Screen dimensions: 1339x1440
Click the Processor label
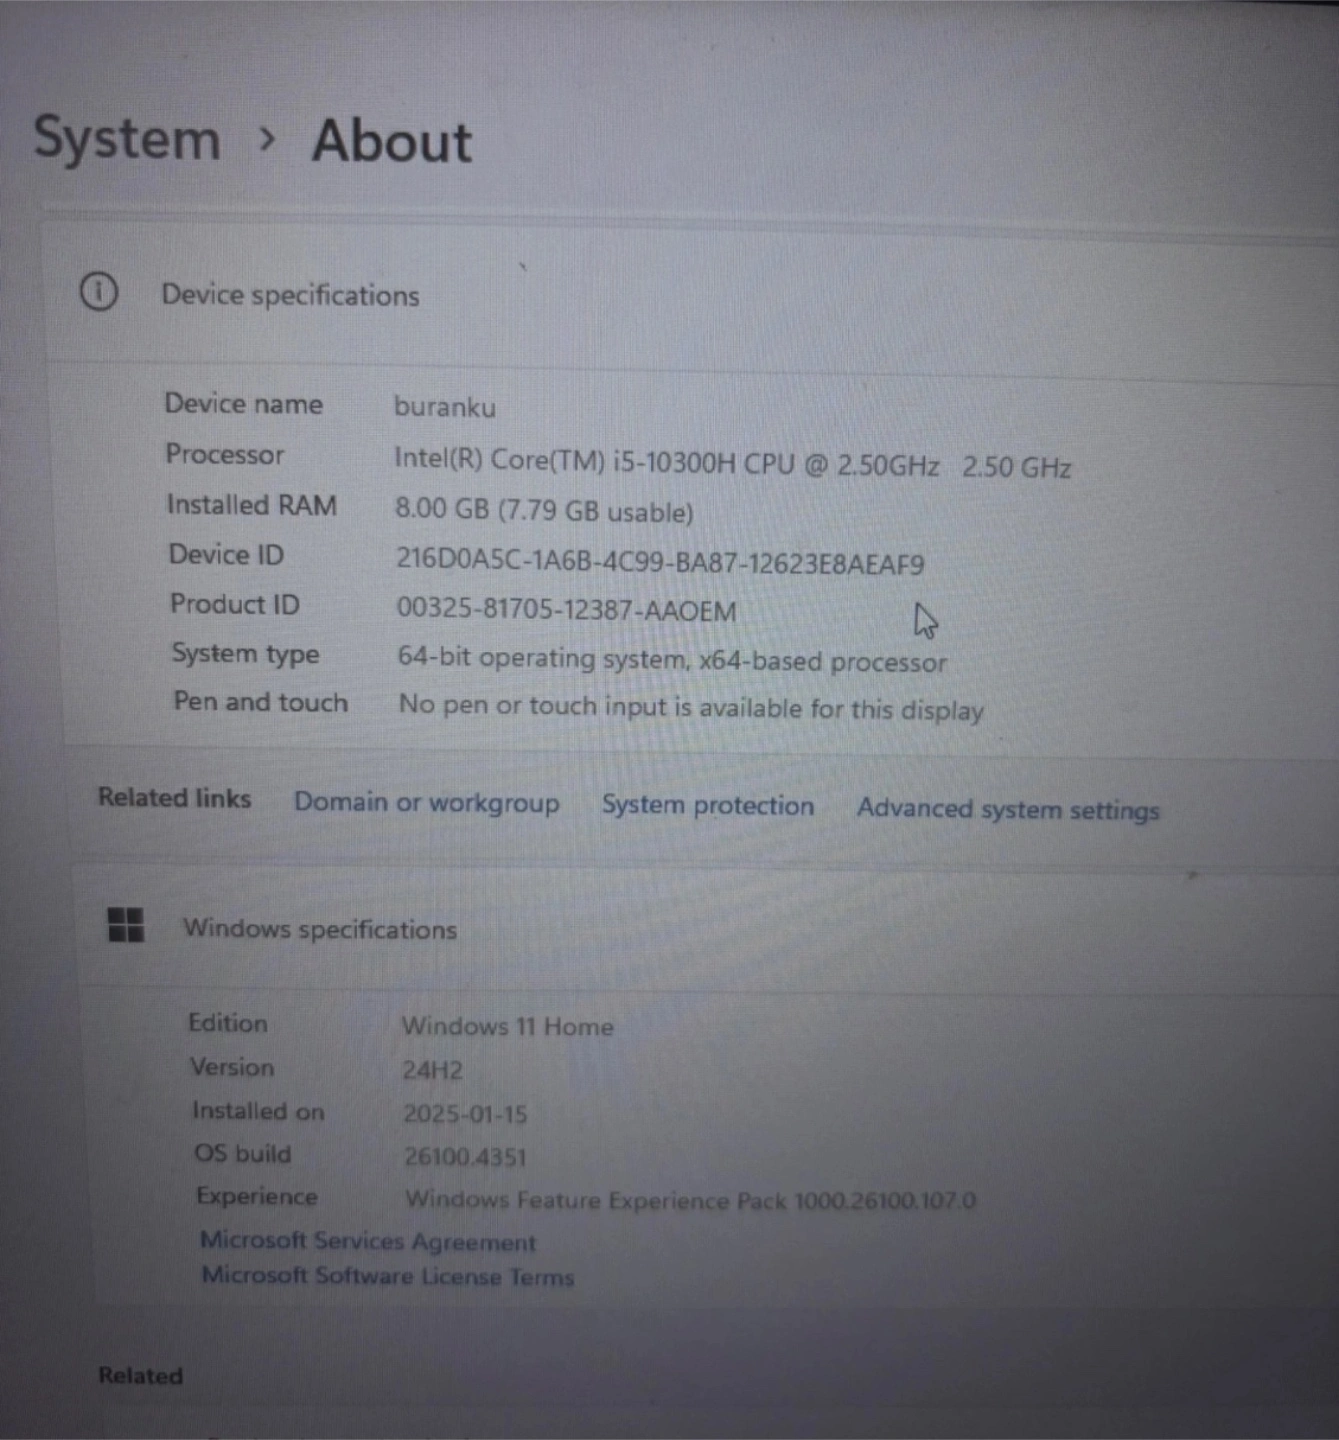click(225, 455)
